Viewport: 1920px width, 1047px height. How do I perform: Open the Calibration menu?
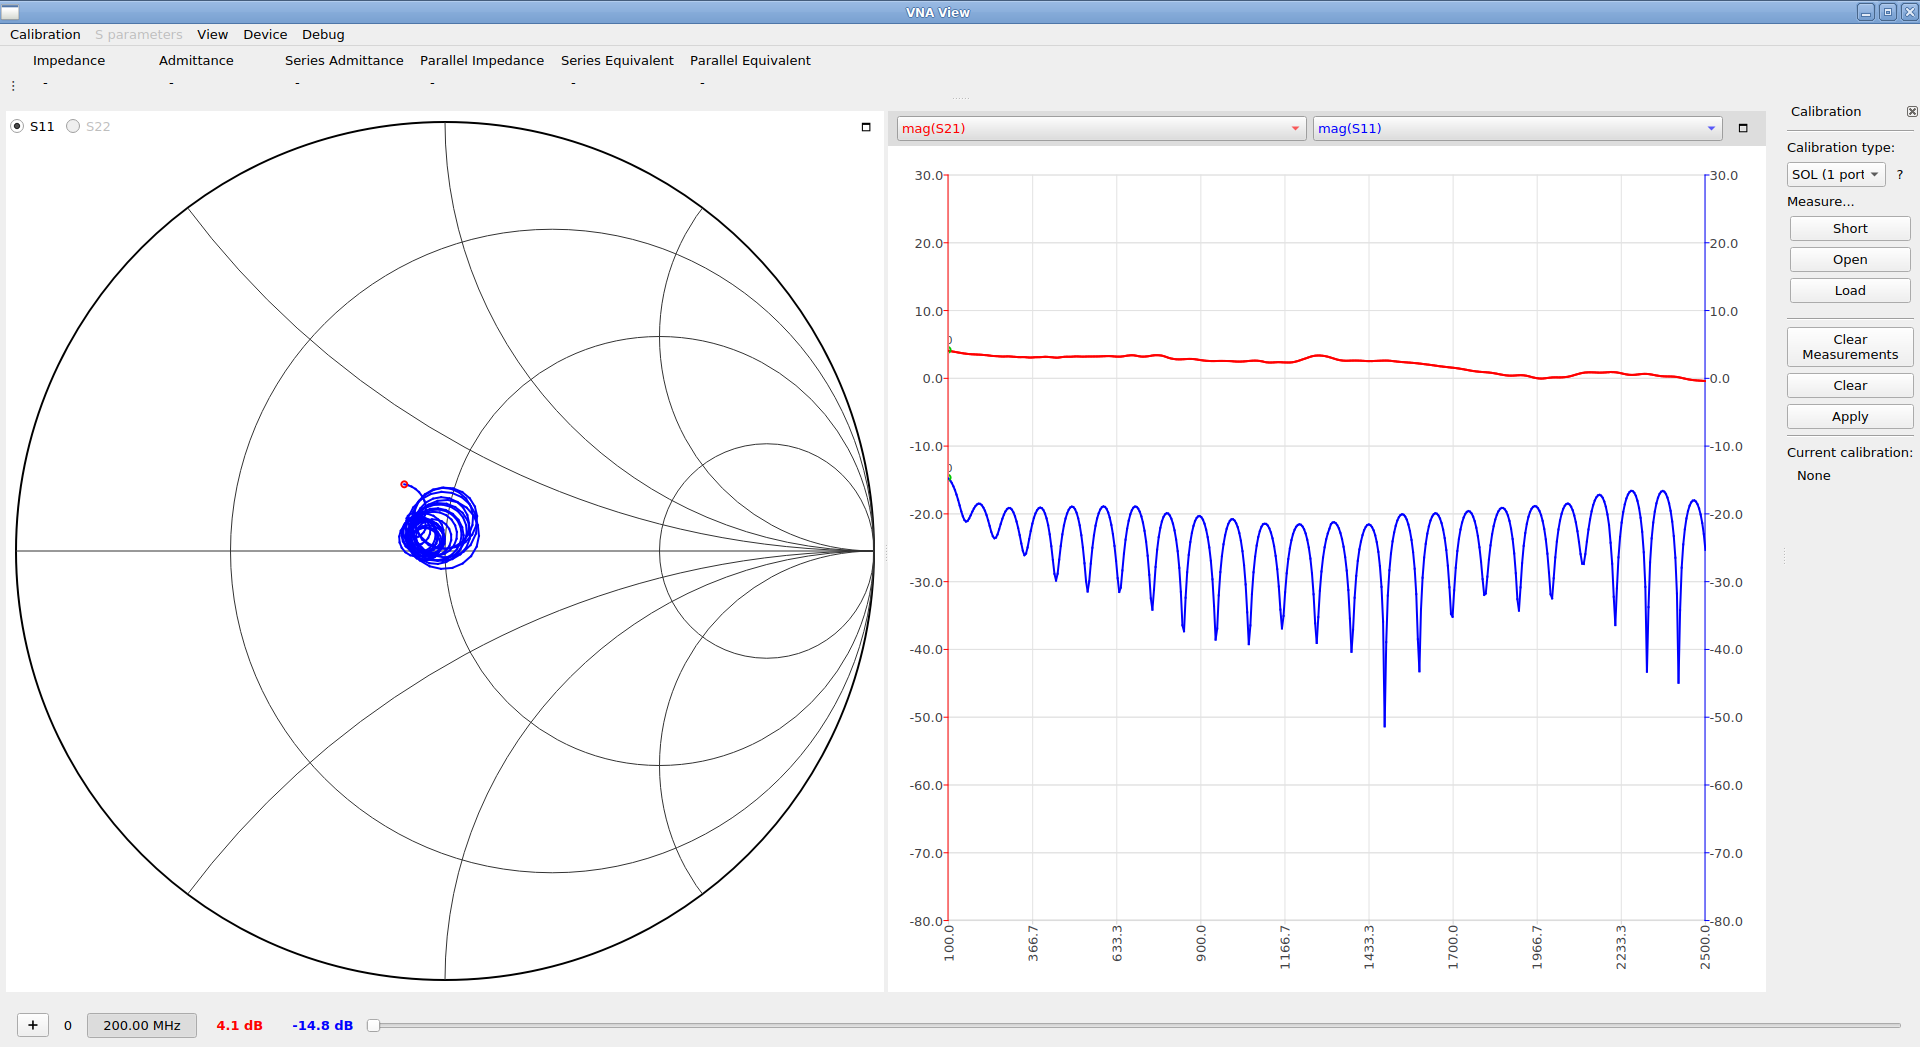45,34
